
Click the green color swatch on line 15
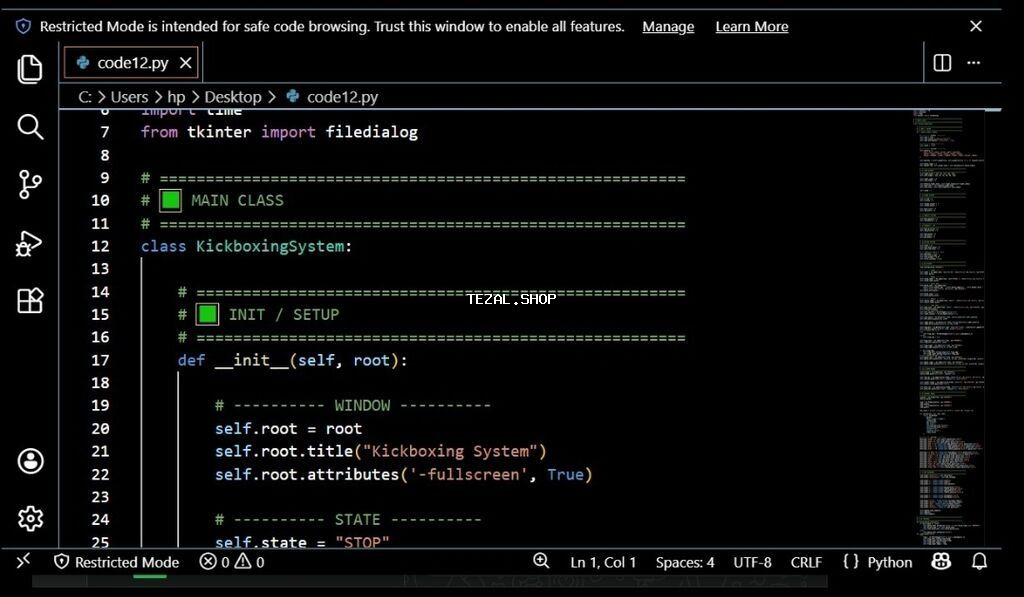[208, 314]
